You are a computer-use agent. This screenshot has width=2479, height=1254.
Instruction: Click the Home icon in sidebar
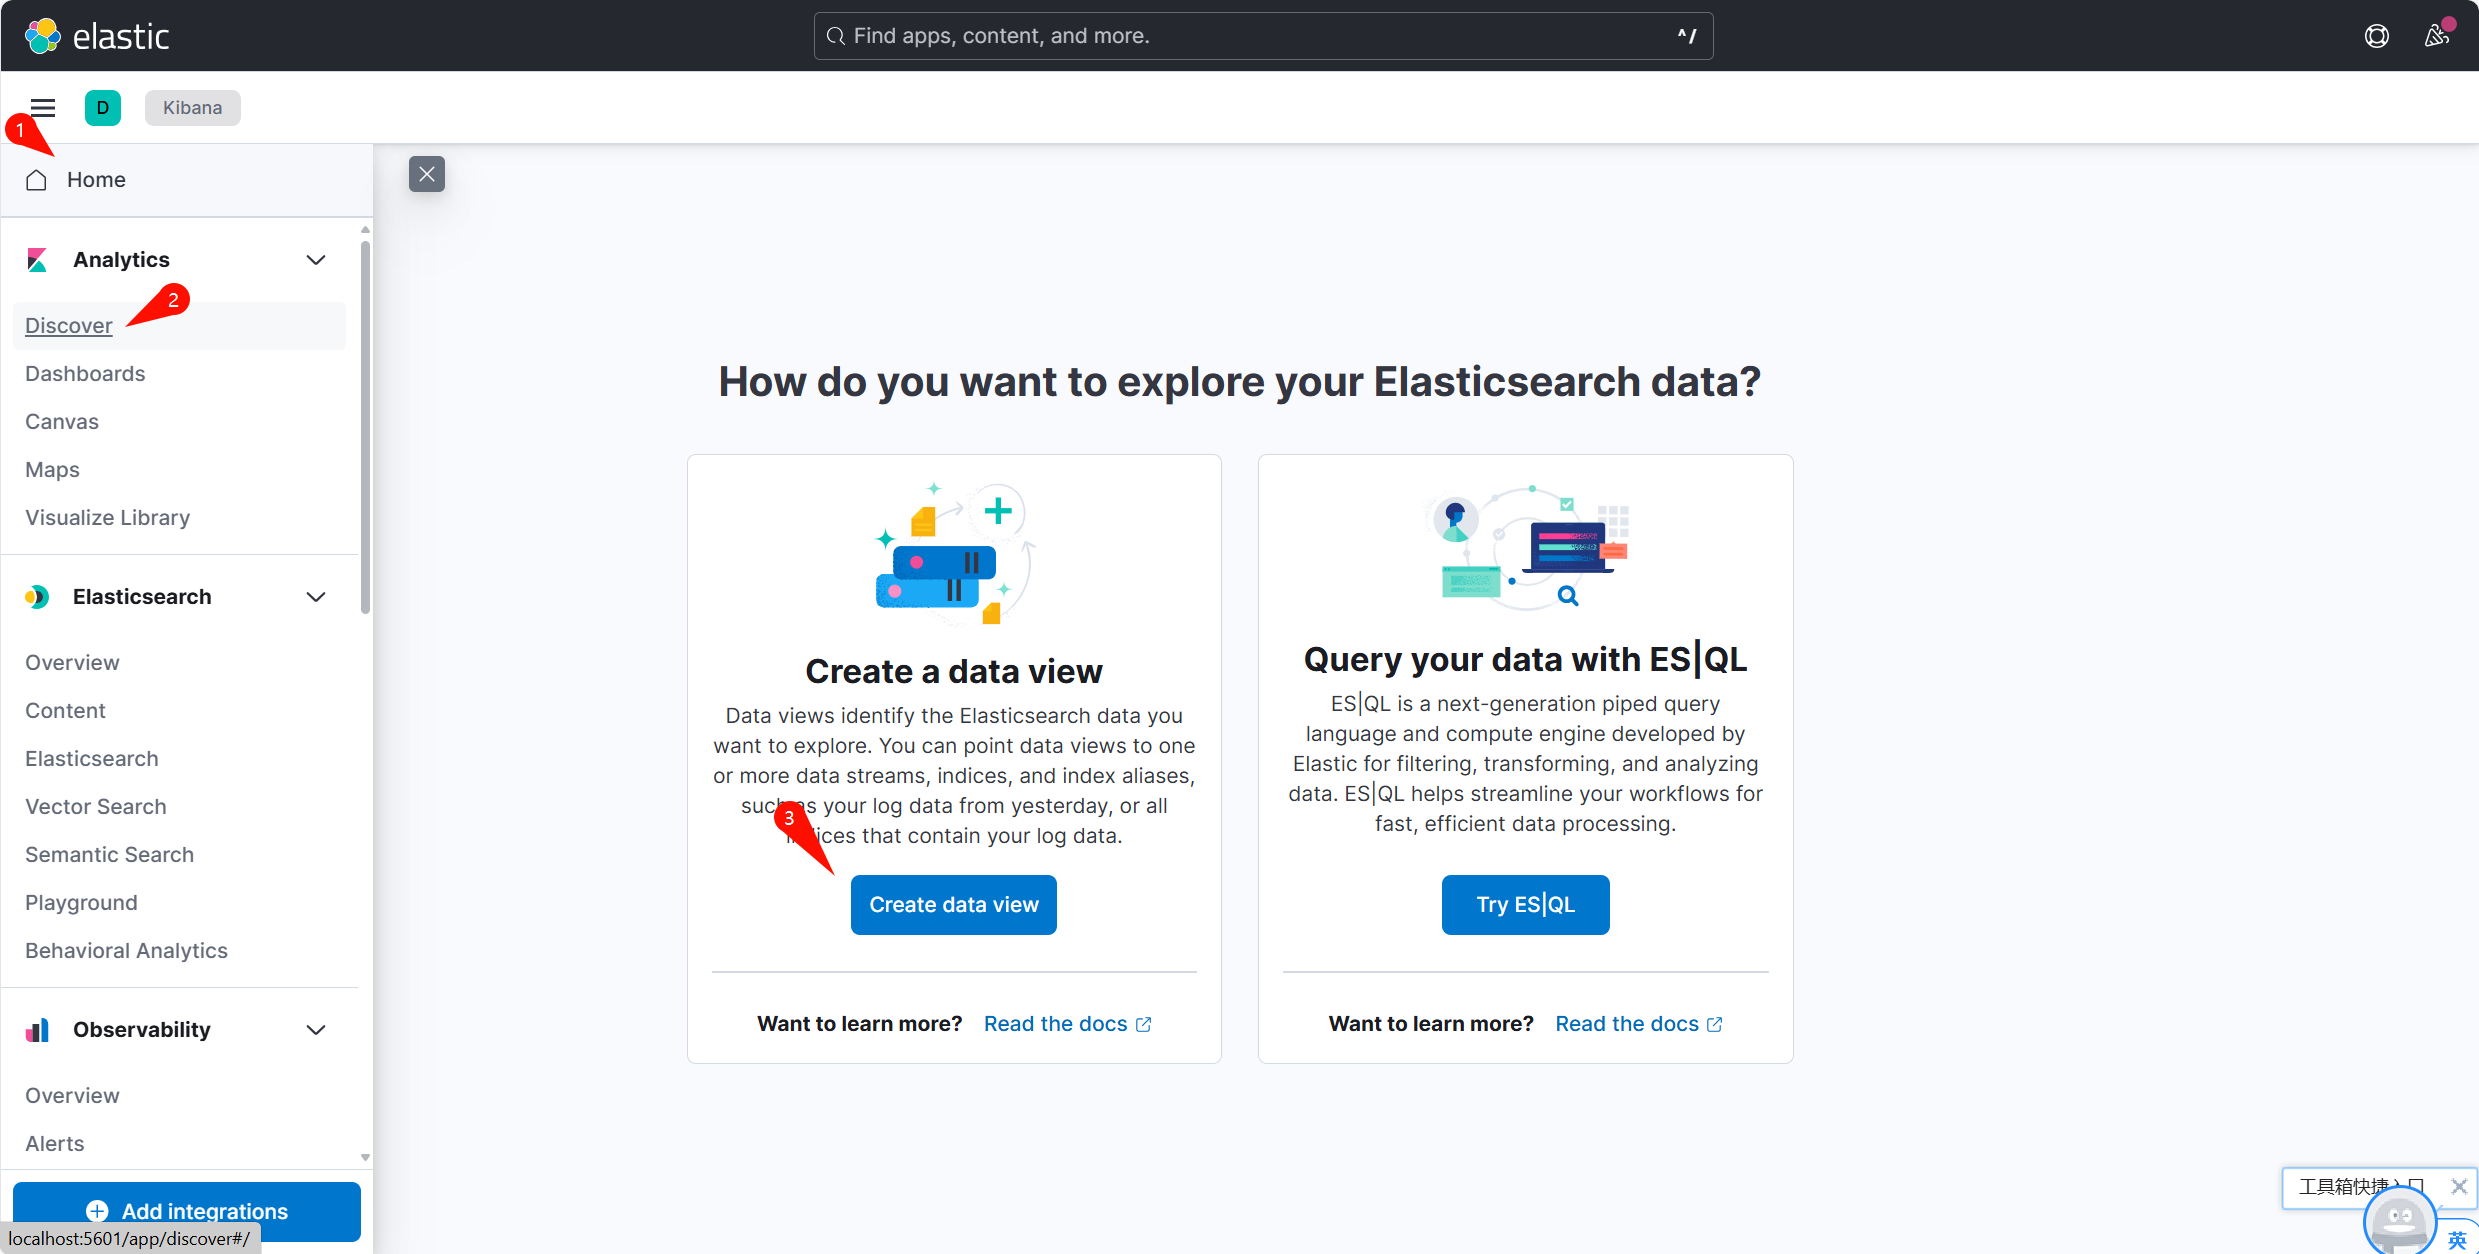tap(37, 180)
